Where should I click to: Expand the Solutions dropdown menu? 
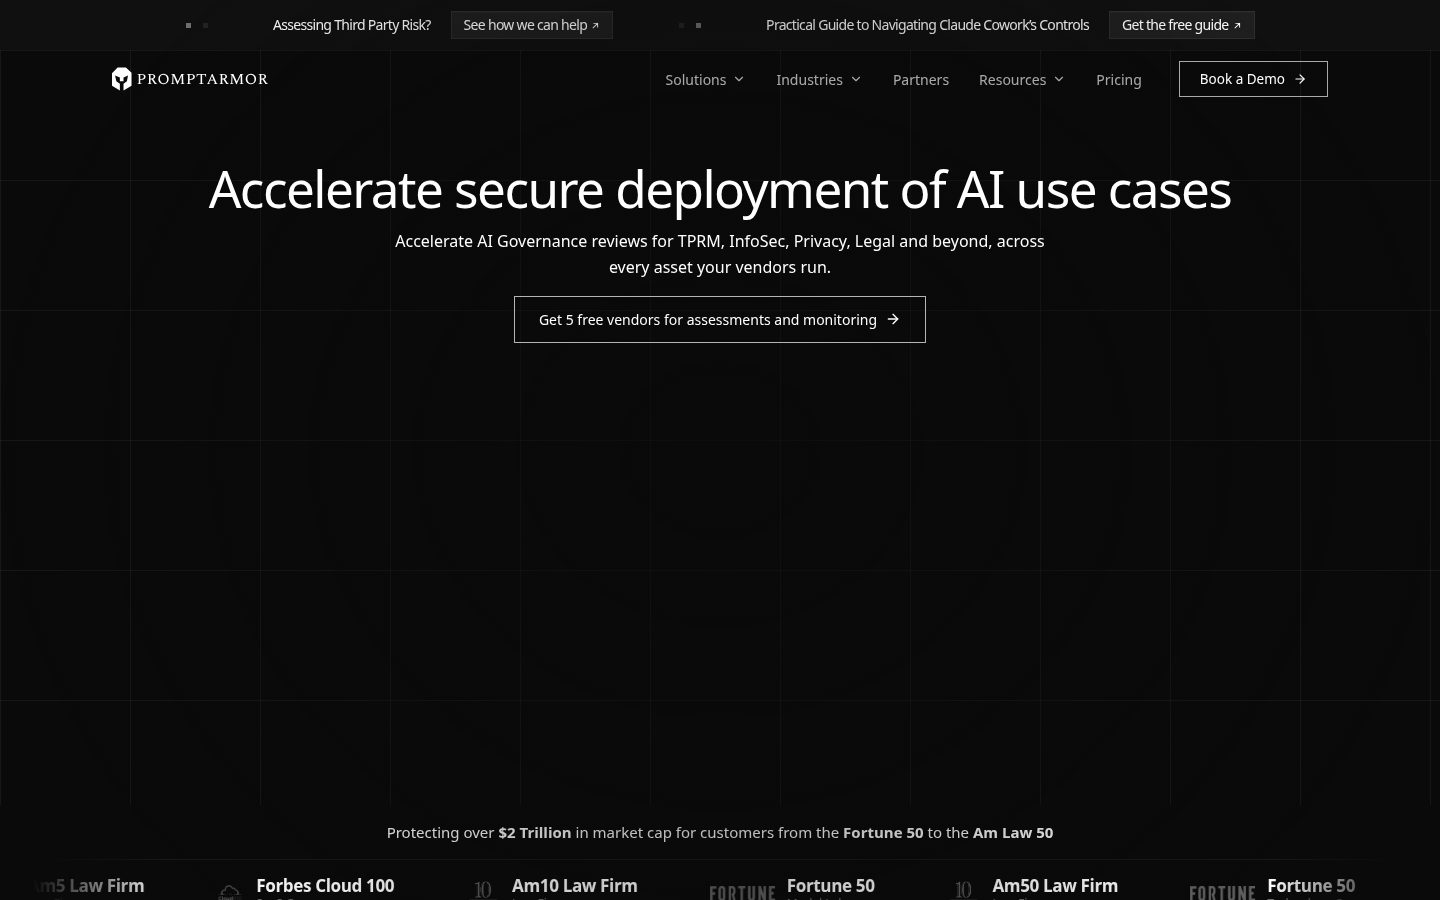705,80
